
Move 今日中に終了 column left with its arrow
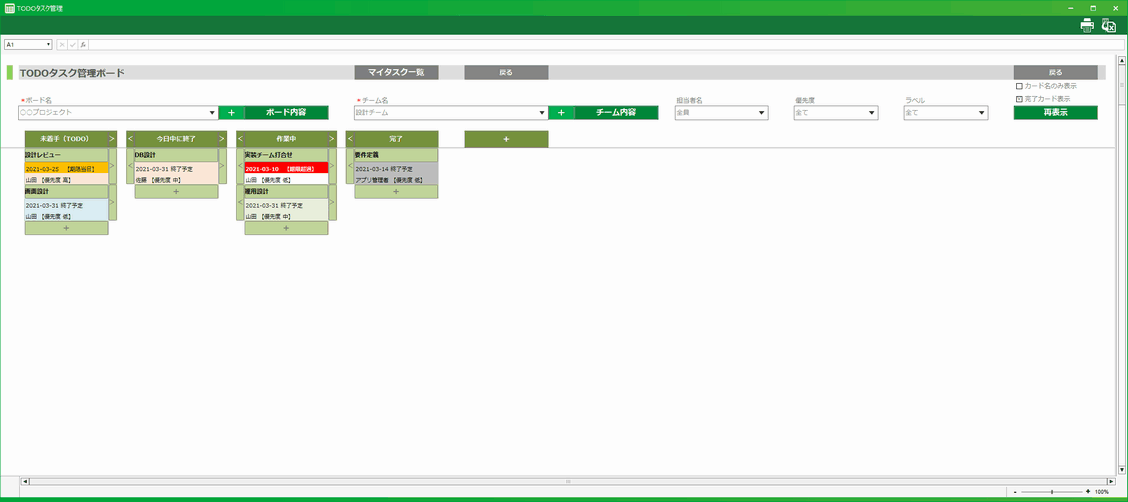[x=130, y=139]
